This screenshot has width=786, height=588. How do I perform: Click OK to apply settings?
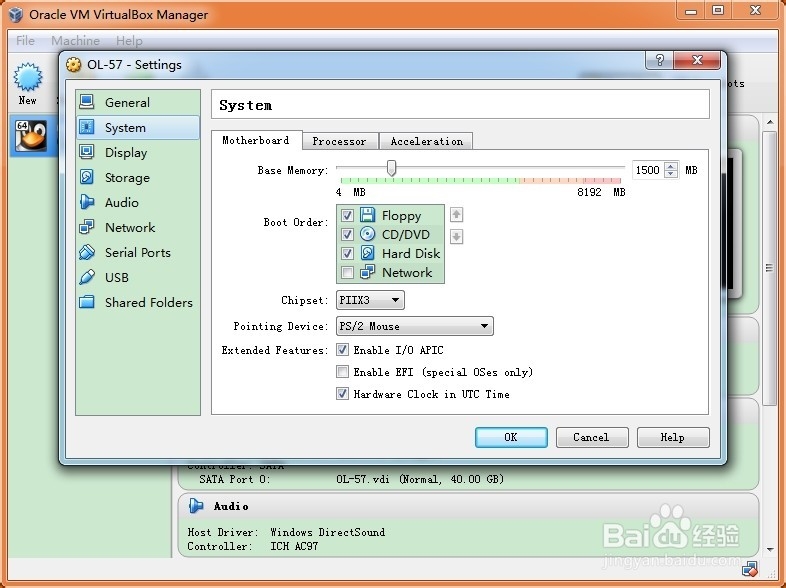[x=511, y=437]
